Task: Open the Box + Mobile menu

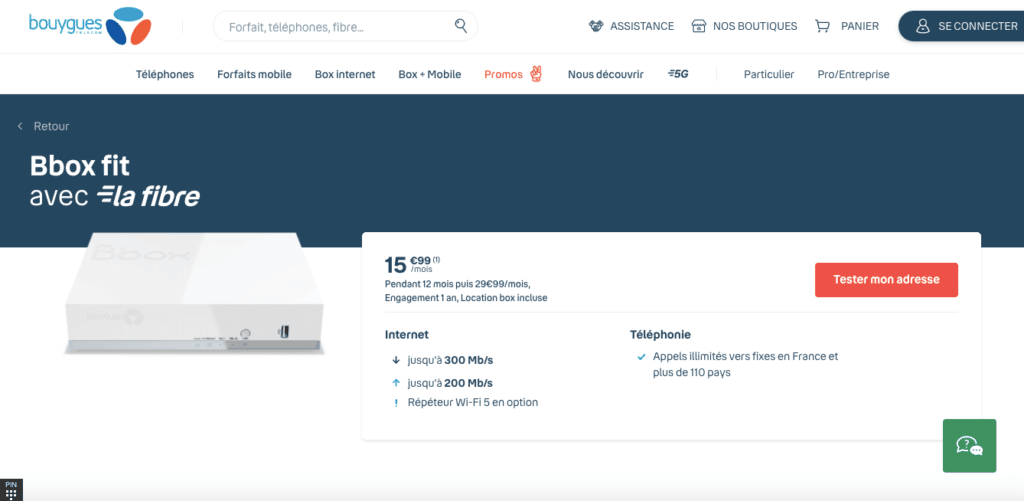Action: pyautogui.click(x=430, y=74)
